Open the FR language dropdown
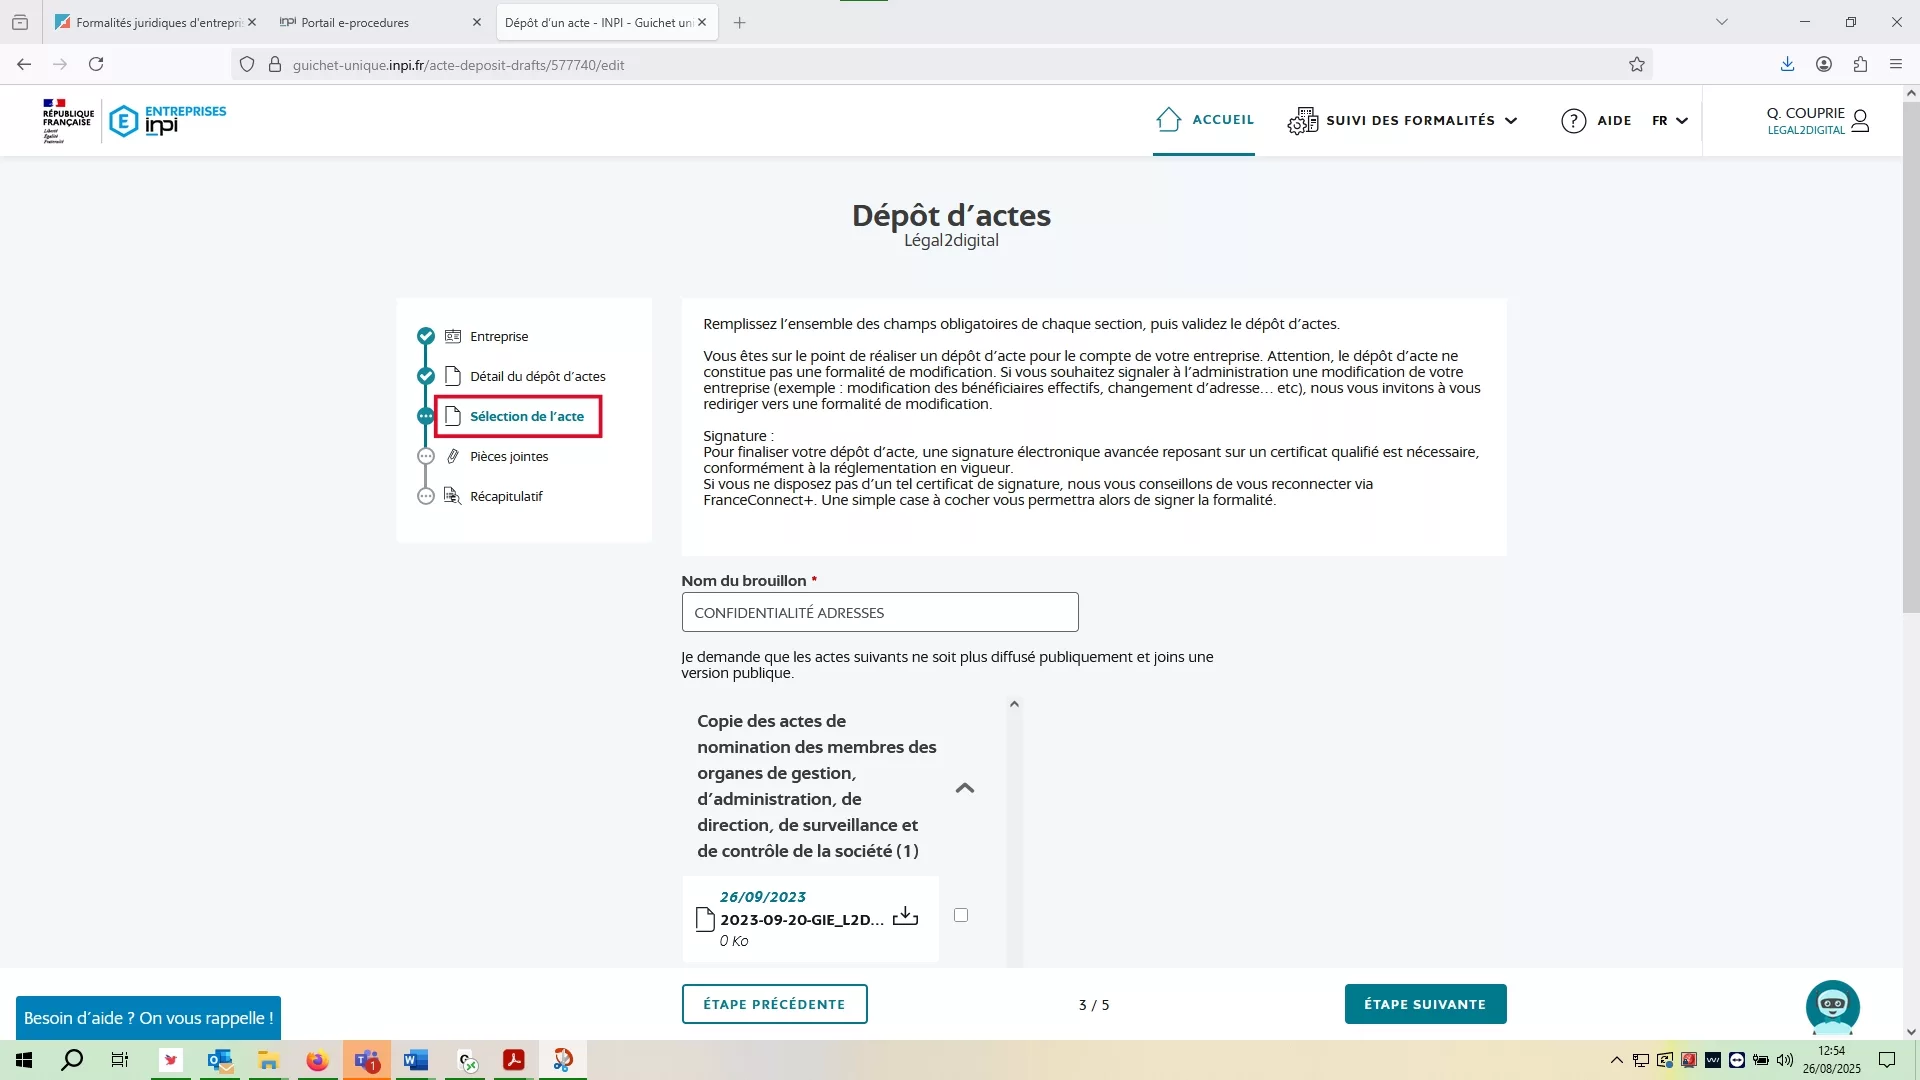 pos(1669,121)
